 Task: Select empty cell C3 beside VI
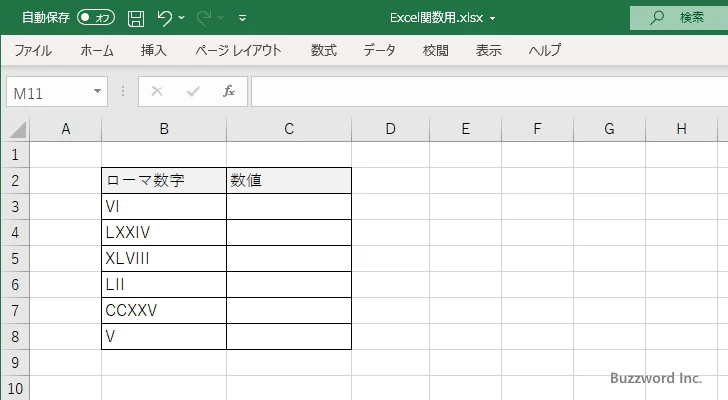pyautogui.click(x=289, y=206)
